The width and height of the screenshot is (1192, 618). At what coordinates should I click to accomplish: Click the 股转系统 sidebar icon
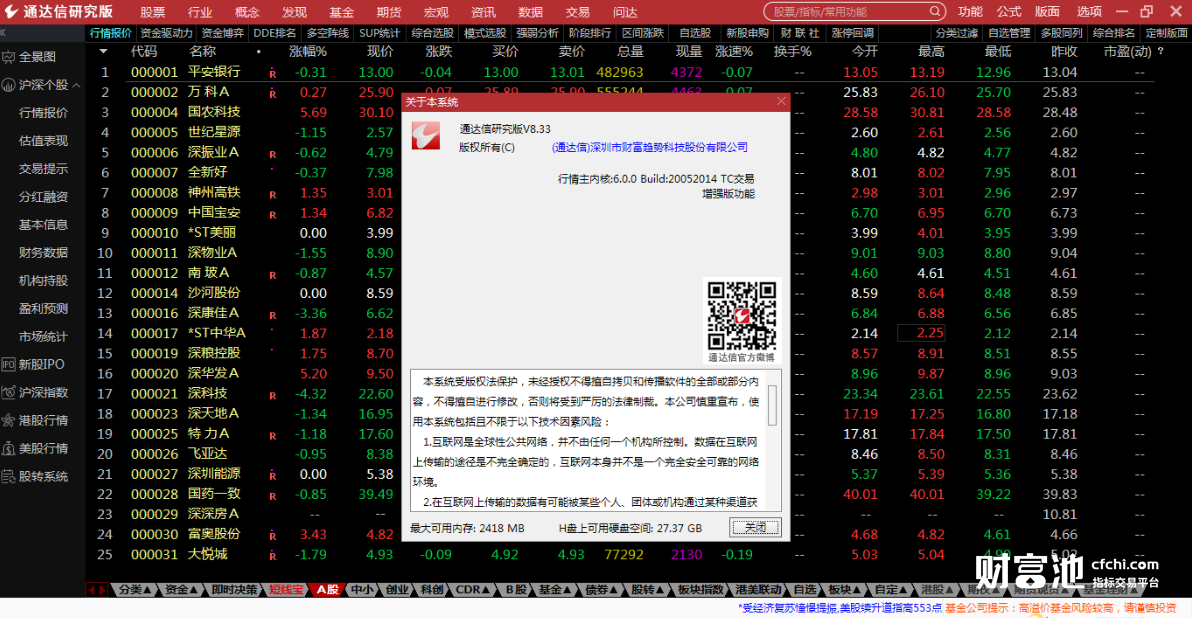pyautogui.click(x=8, y=477)
